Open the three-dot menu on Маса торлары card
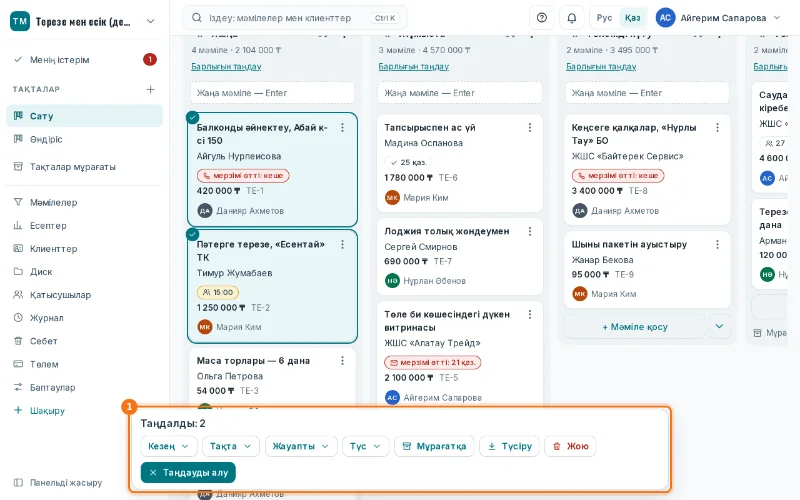 342,361
